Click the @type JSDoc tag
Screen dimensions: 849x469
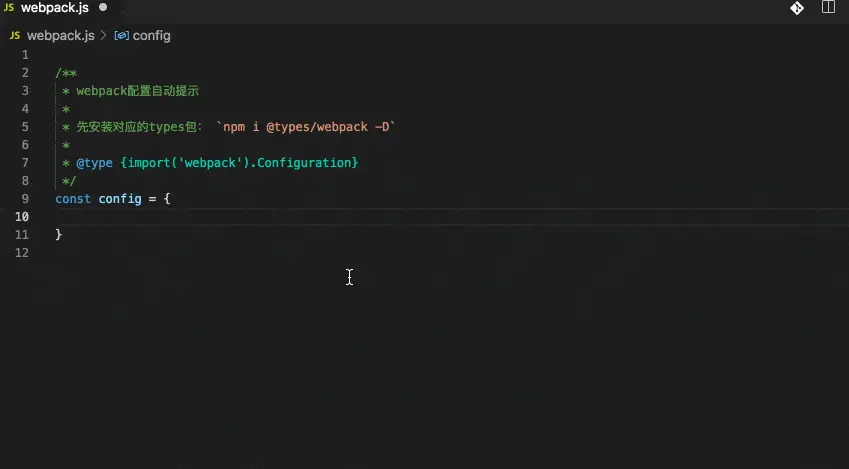pos(94,163)
